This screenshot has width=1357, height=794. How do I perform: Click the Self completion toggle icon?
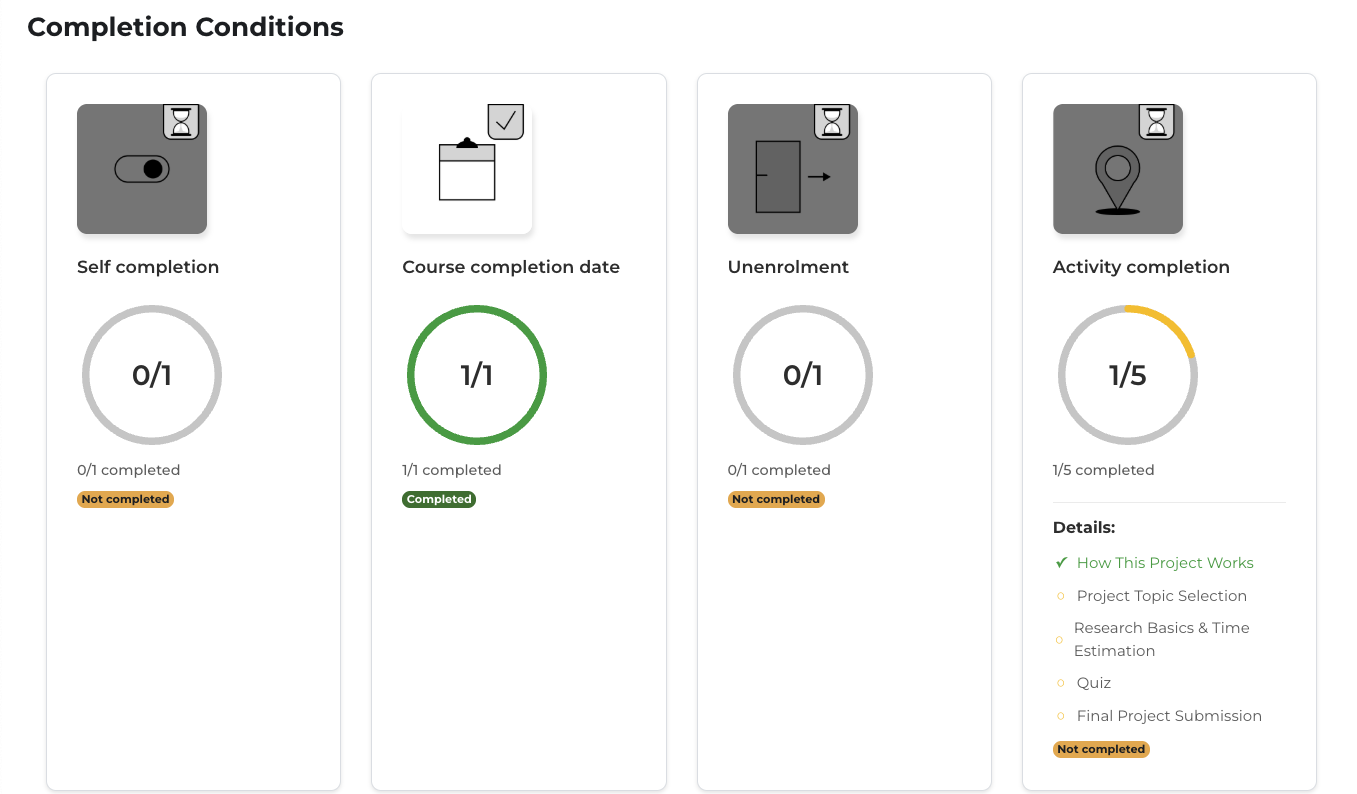tap(142, 170)
